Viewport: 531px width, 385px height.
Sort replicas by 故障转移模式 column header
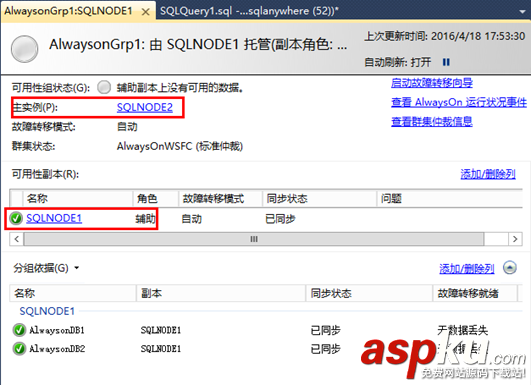(x=220, y=198)
